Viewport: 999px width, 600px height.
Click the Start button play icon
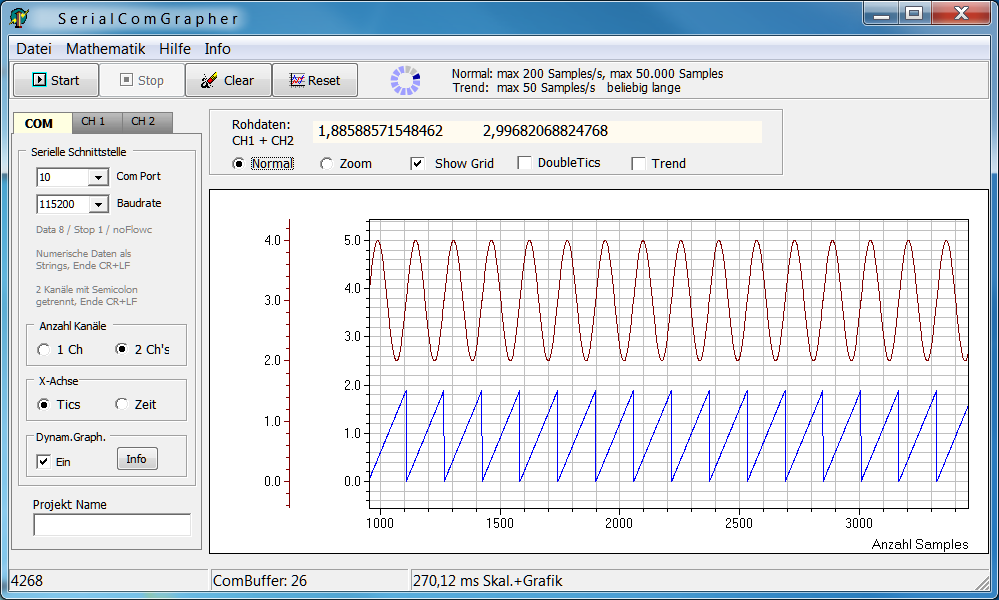tap(40, 80)
